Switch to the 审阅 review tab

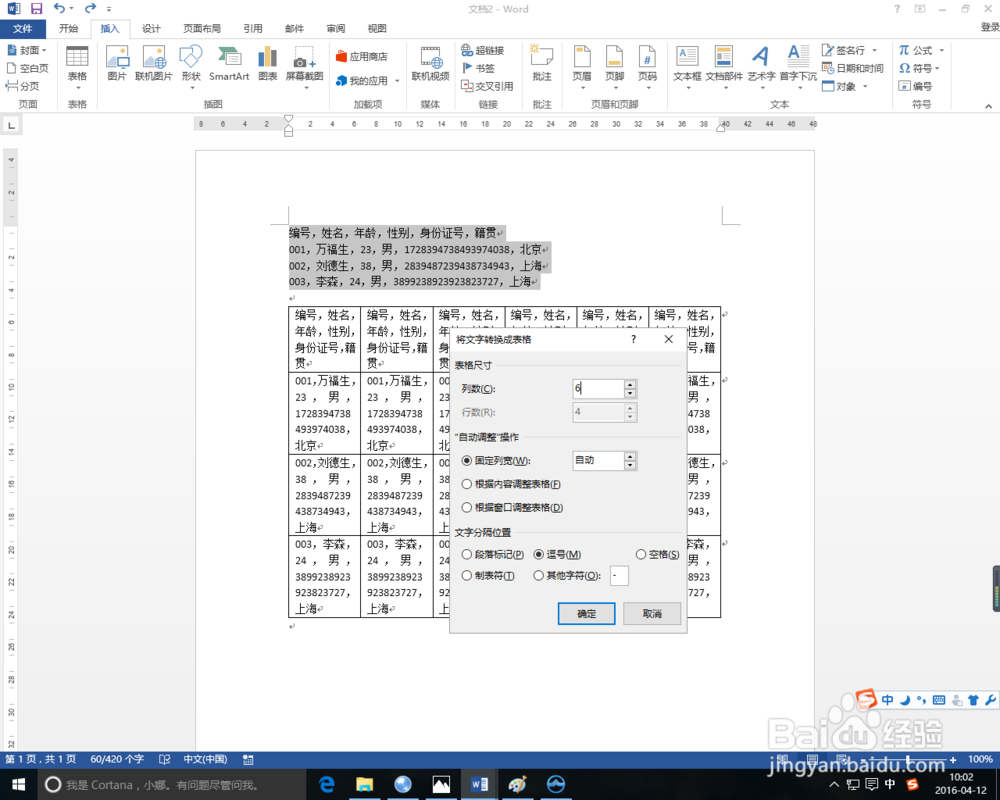click(x=335, y=28)
